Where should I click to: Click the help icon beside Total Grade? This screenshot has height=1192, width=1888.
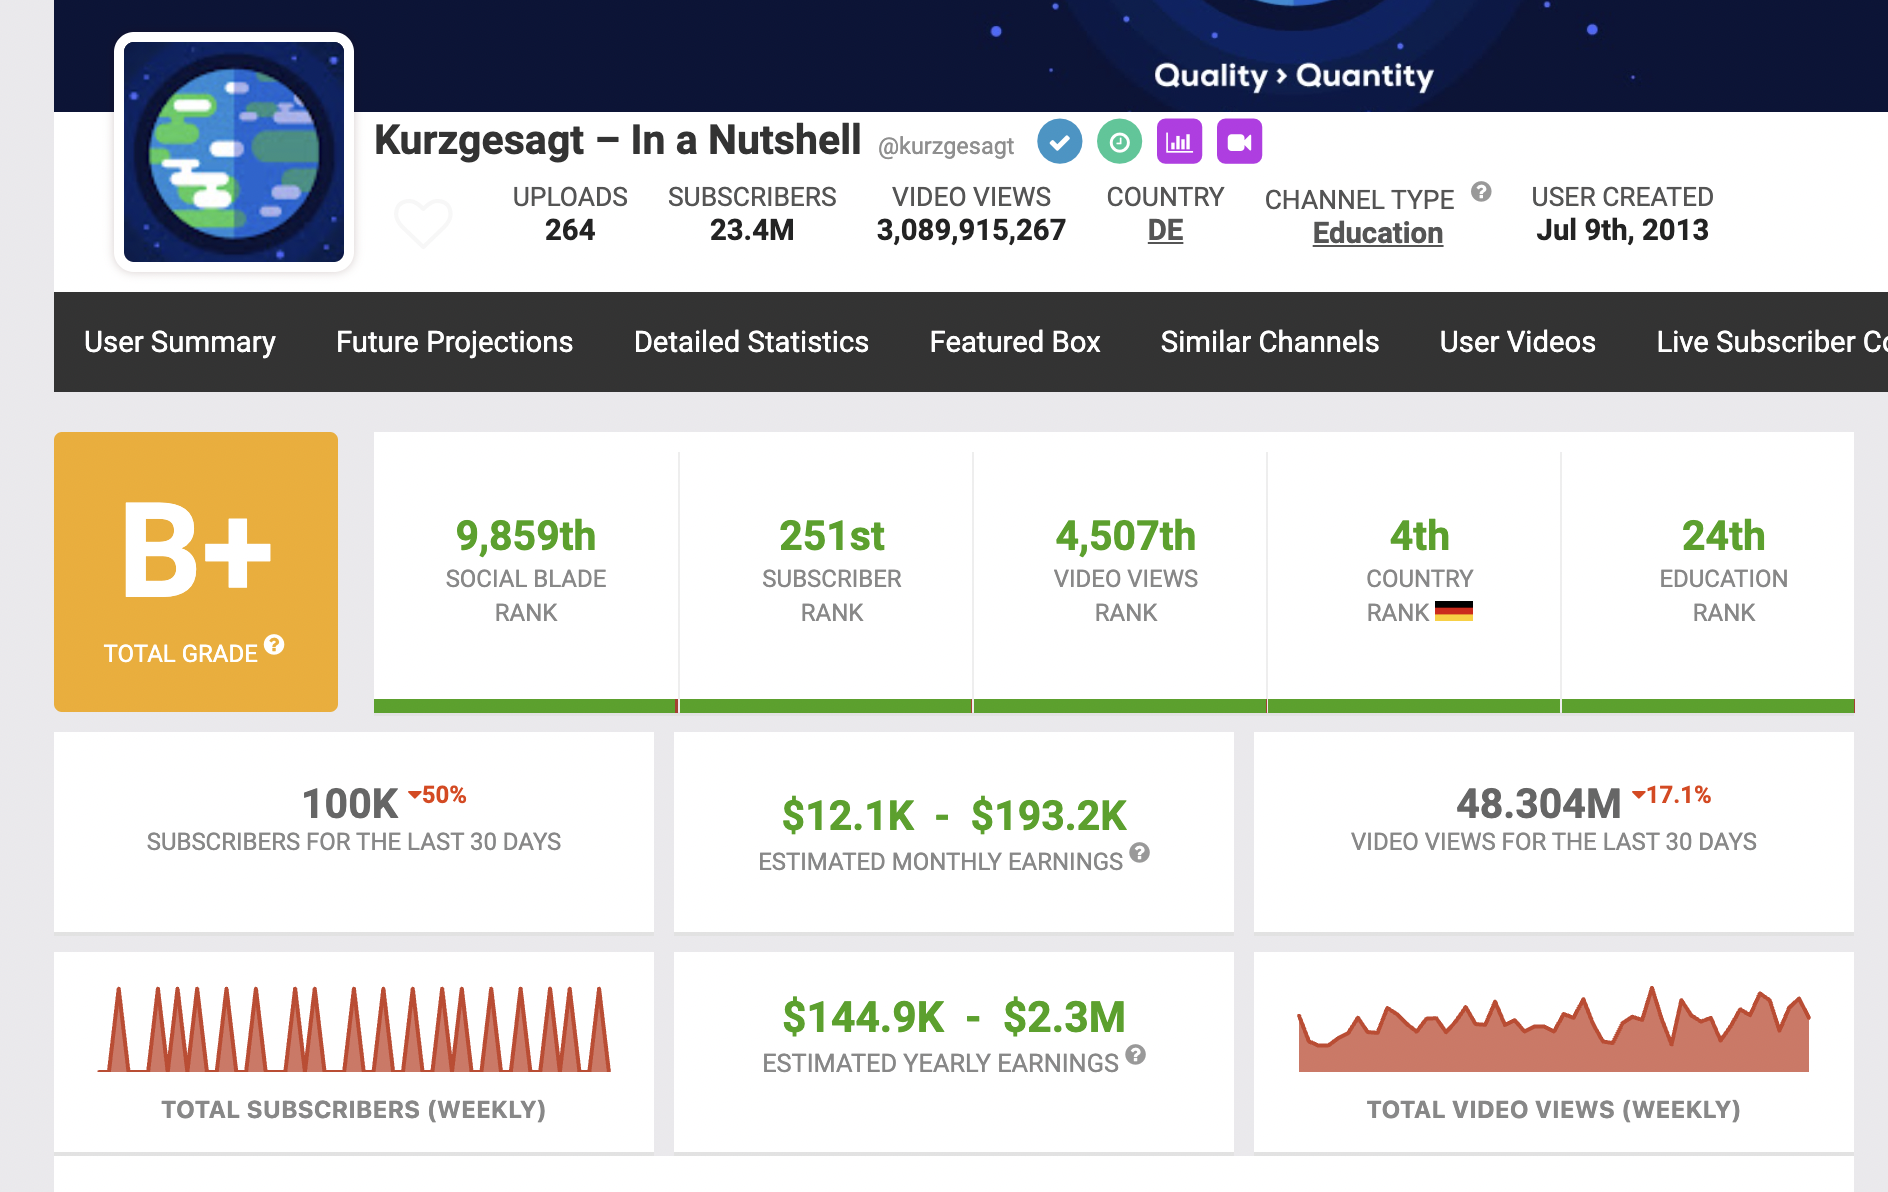pyautogui.click(x=274, y=645)
